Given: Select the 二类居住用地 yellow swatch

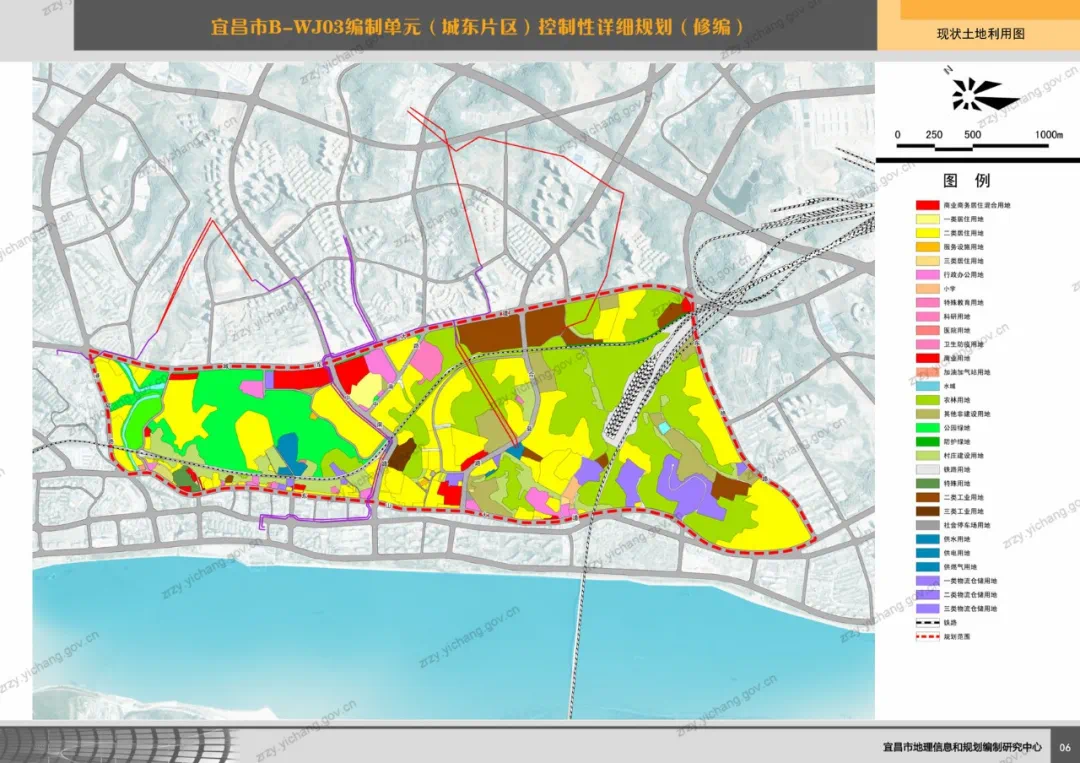Looking at the screenshot, I should (x=928, y=233).
